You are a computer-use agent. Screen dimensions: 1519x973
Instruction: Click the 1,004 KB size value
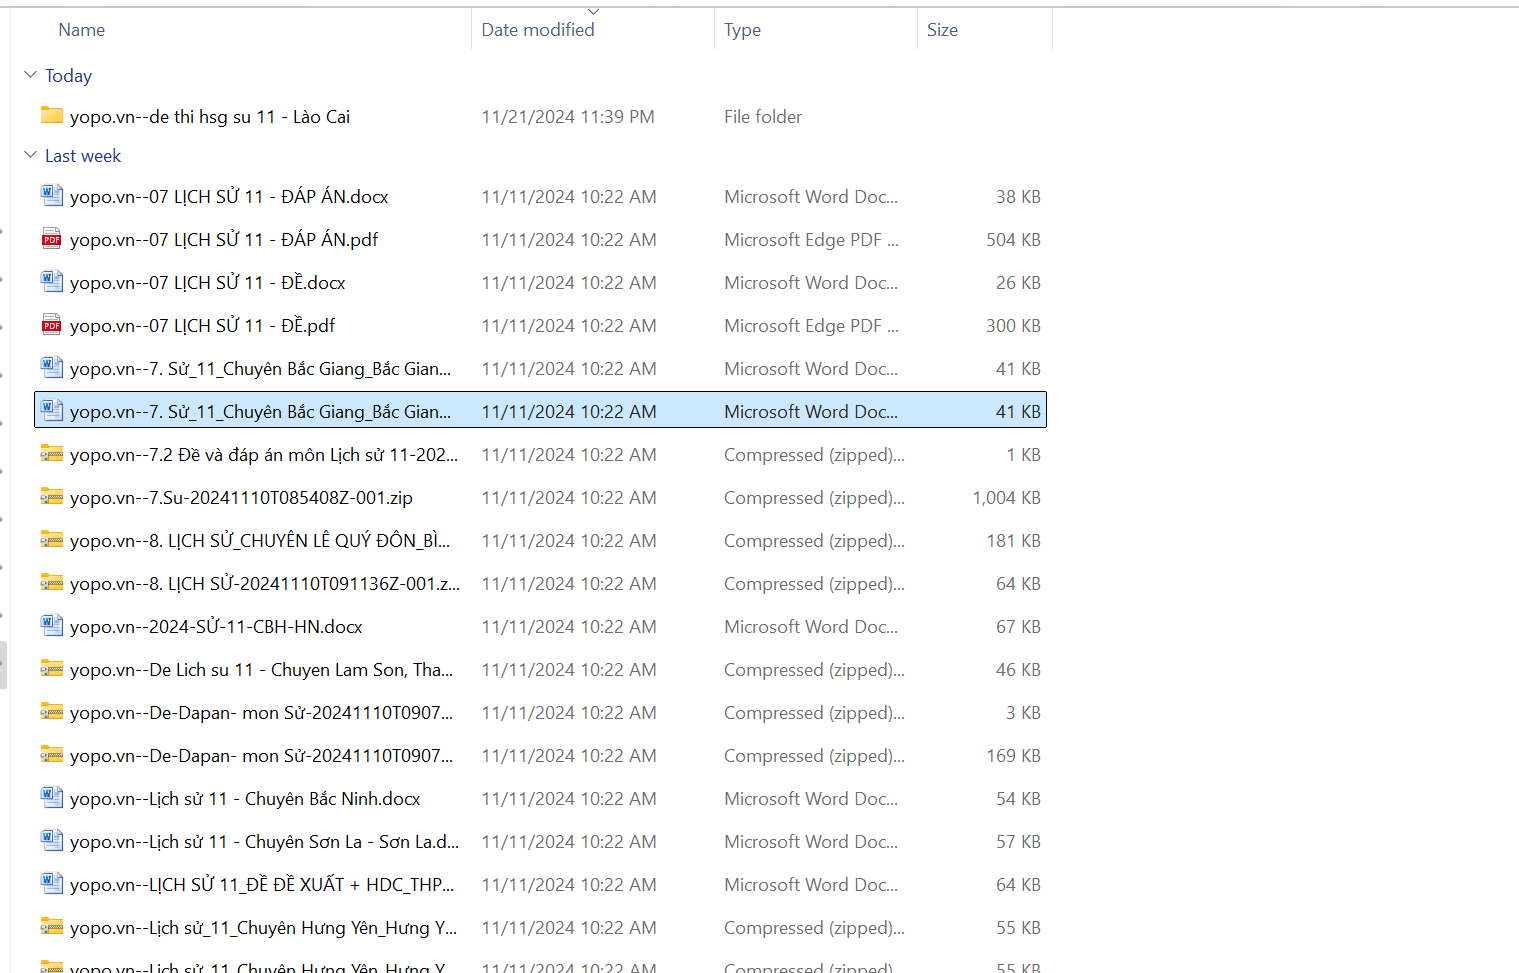coord(1006,498)
